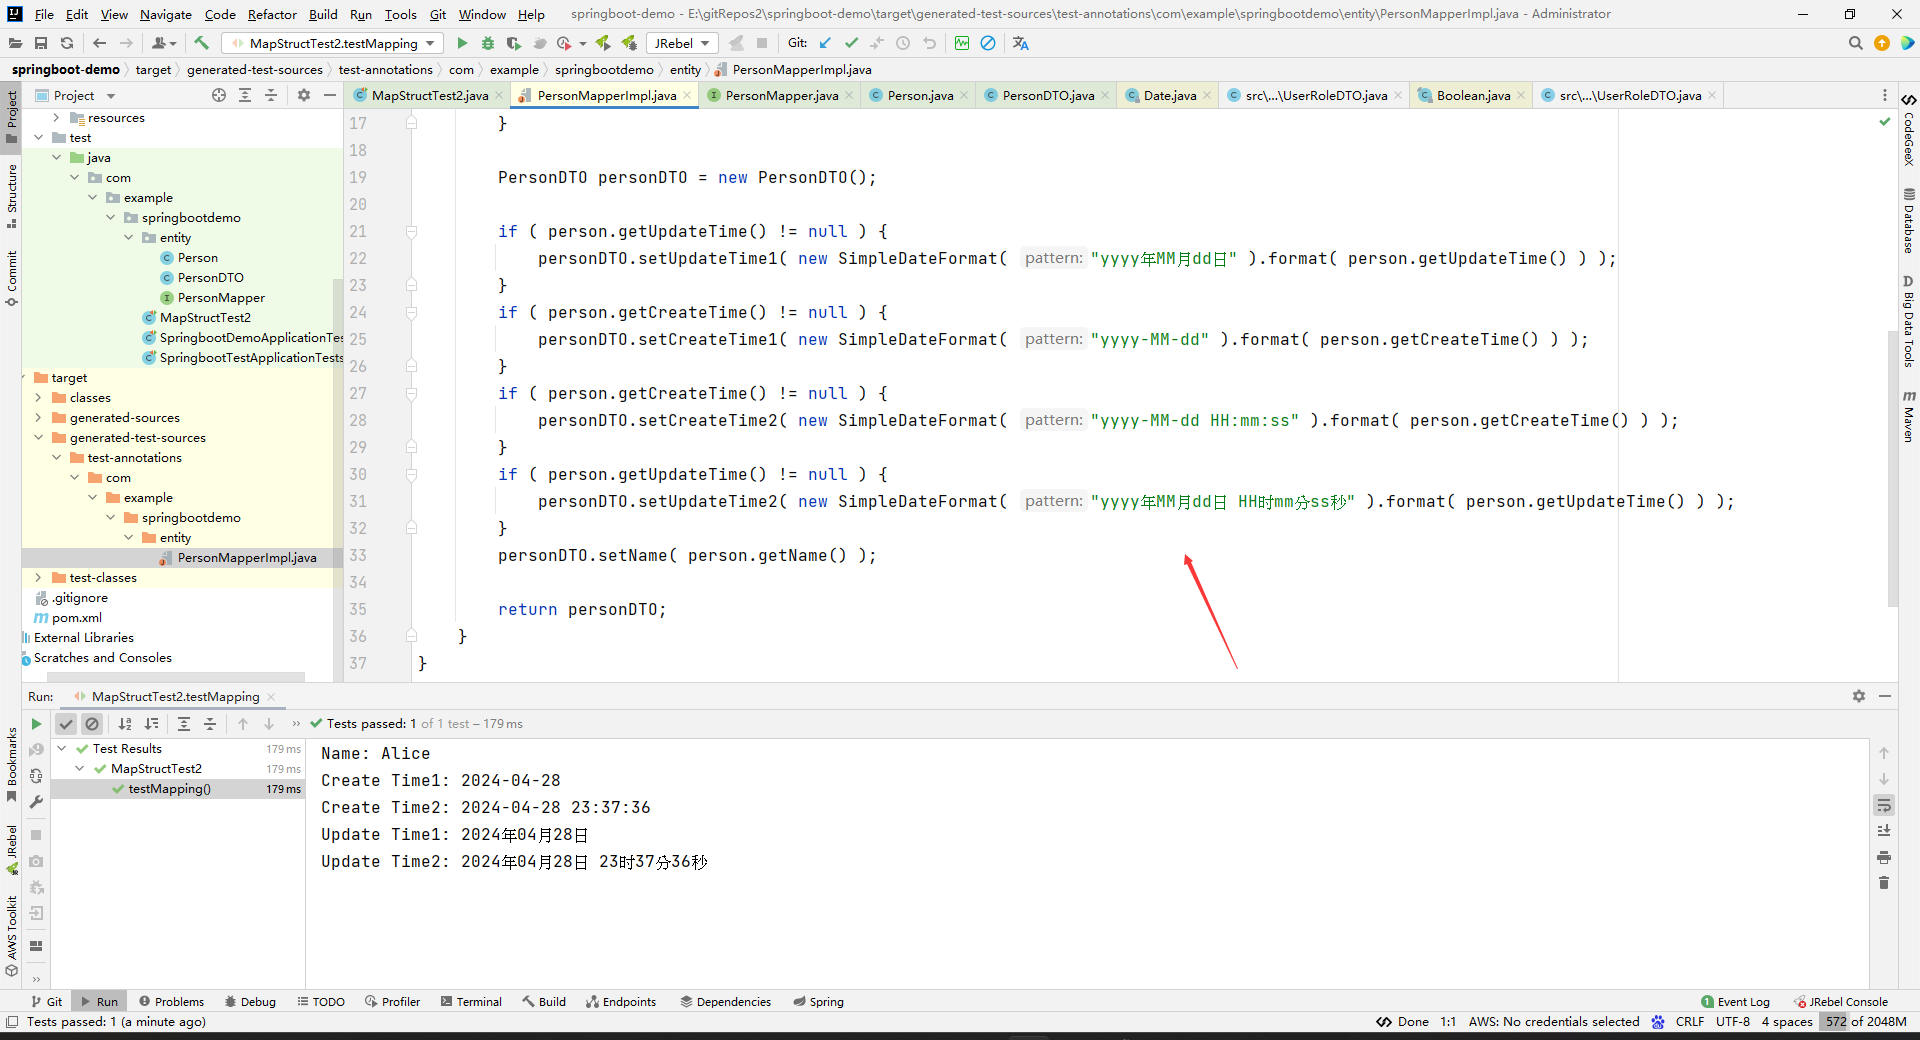The image size is (1920, 1040).
Task: Open the Dependencies tool window button
Action: click(x=726, y=1001)
